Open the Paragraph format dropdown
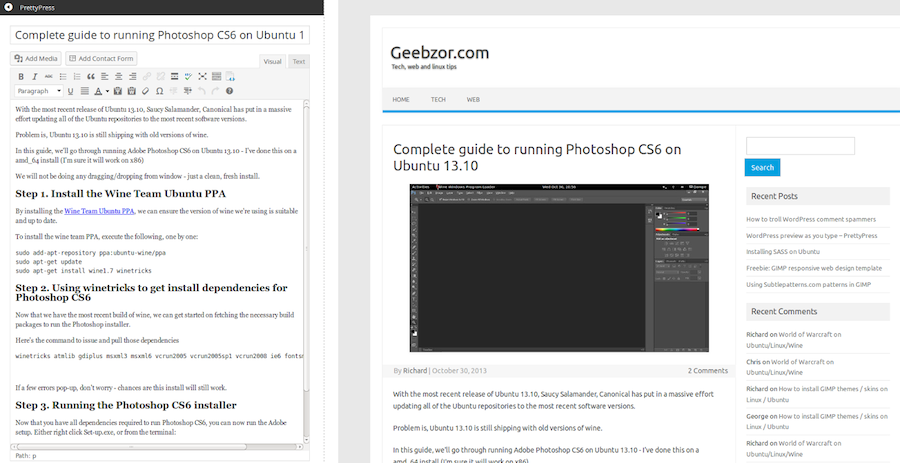The image size is (900, 463). (x=38, y=91)
